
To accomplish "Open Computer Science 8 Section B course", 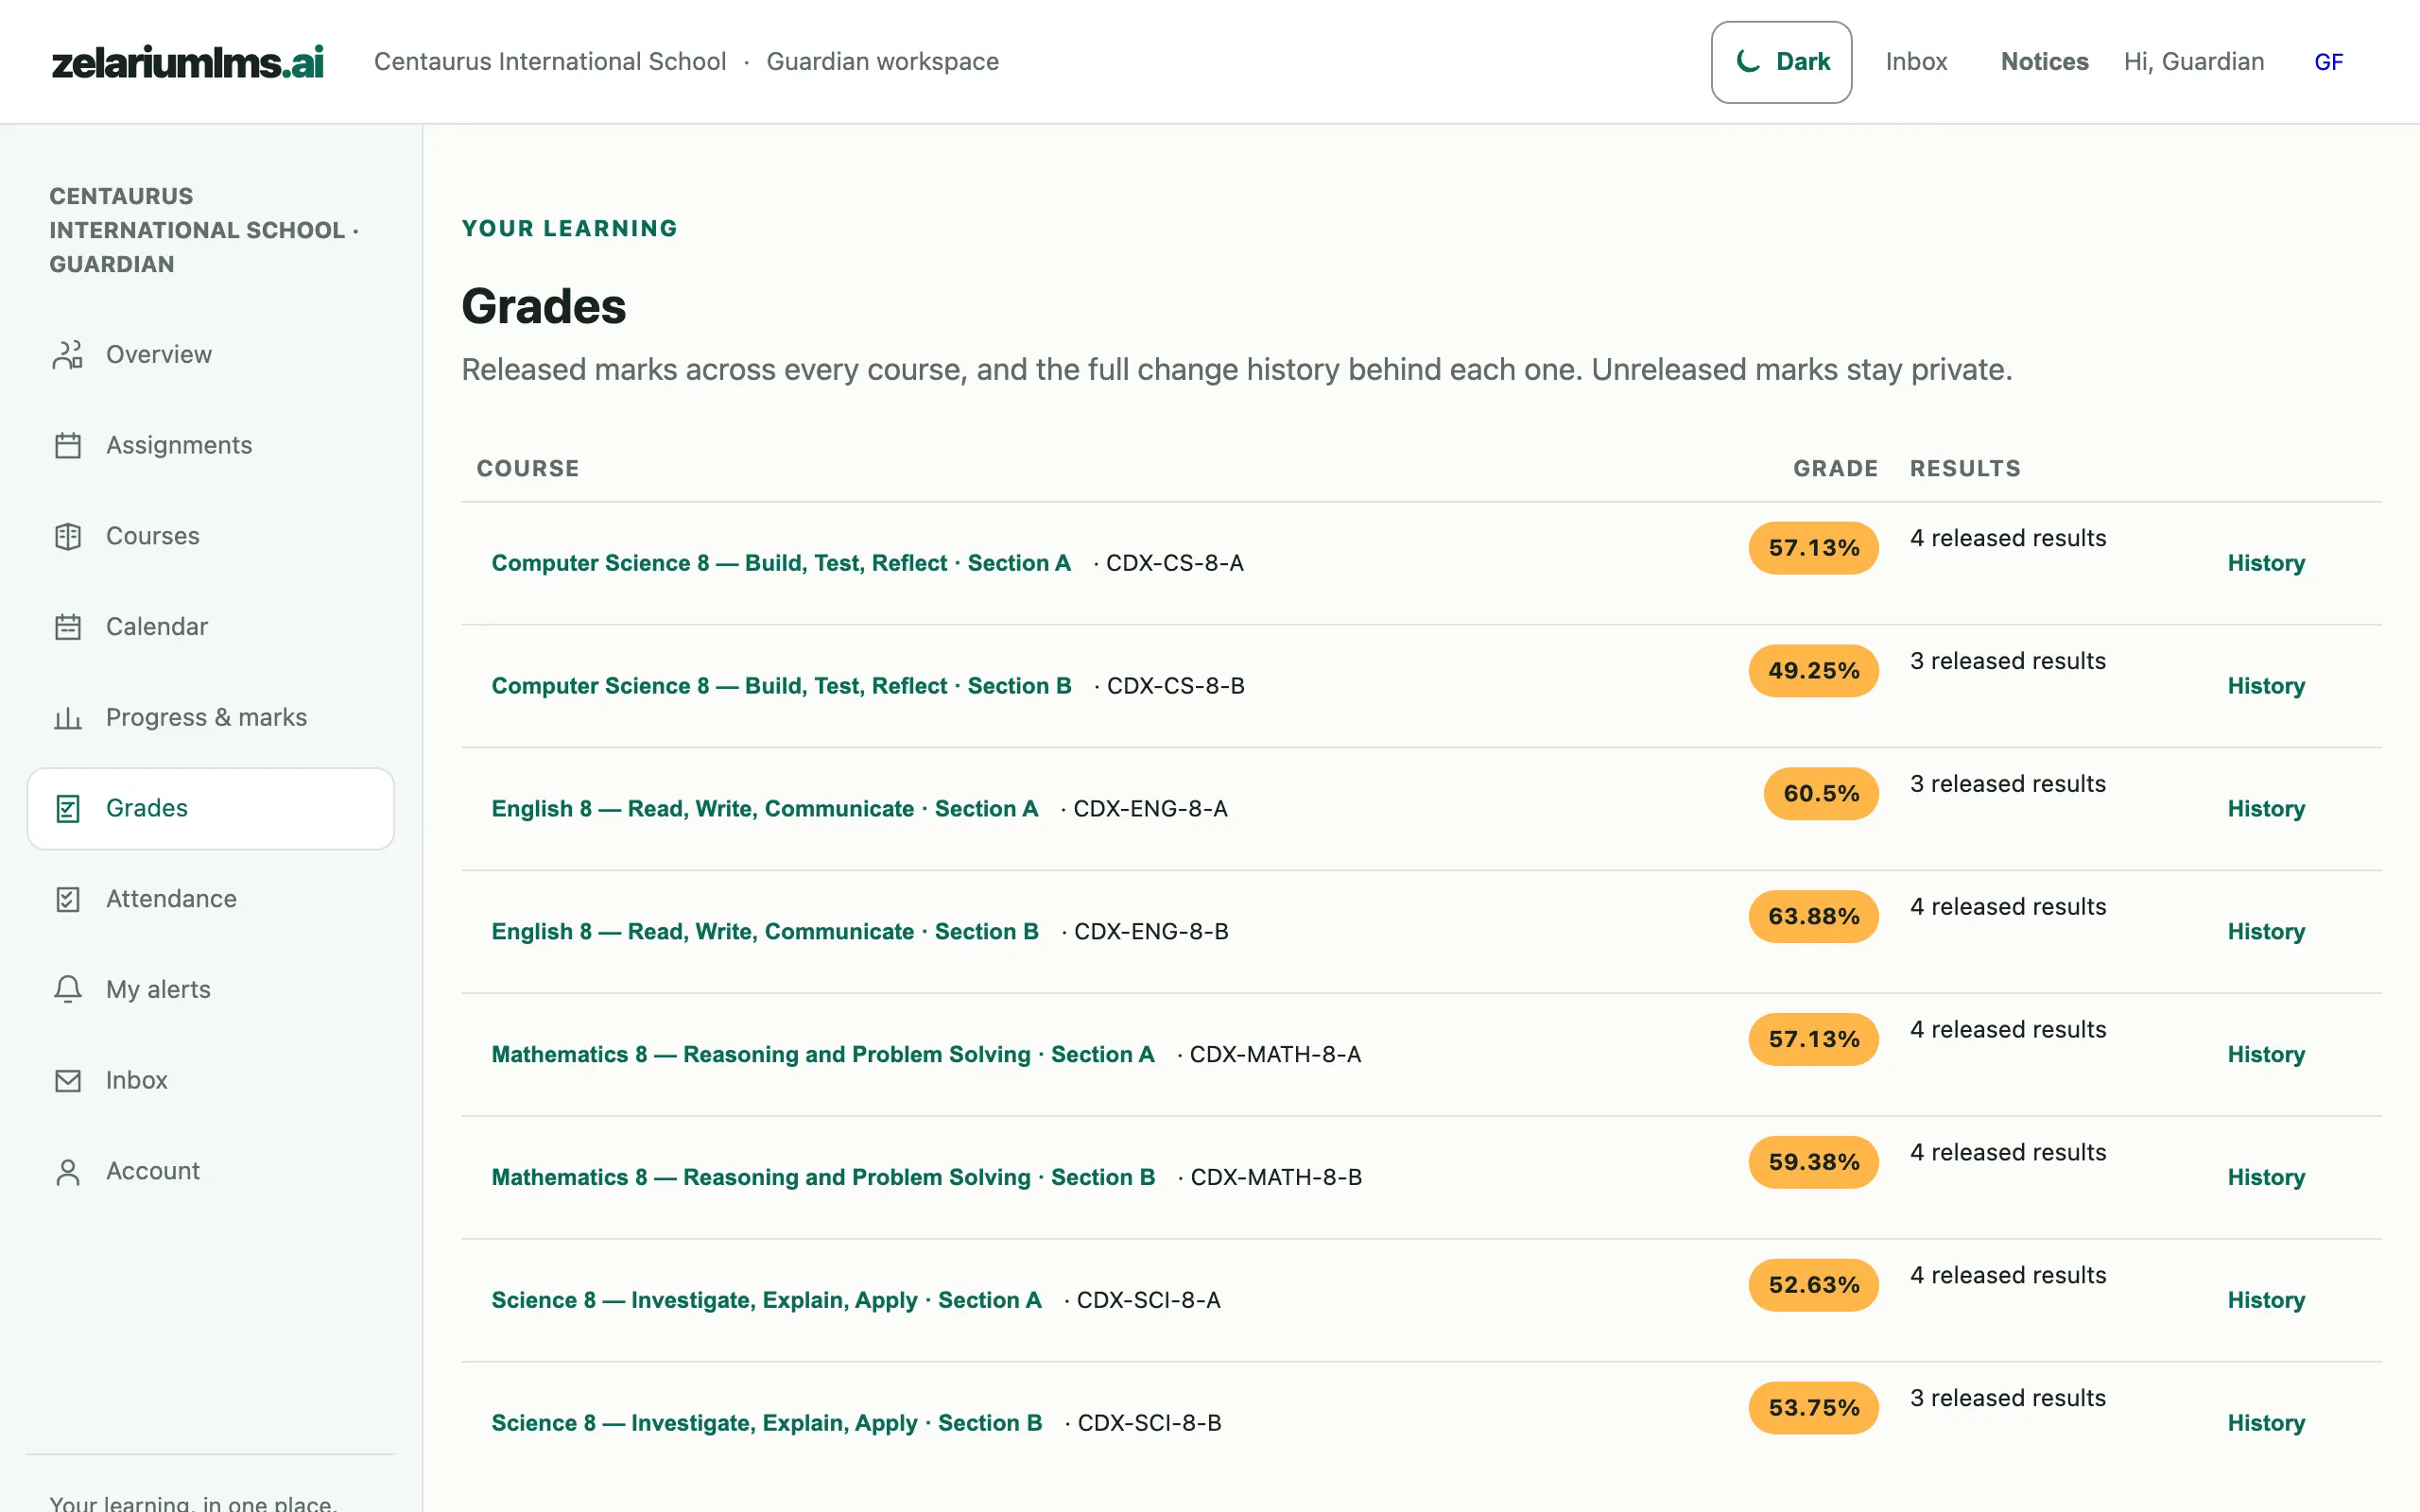I will 781,686.
